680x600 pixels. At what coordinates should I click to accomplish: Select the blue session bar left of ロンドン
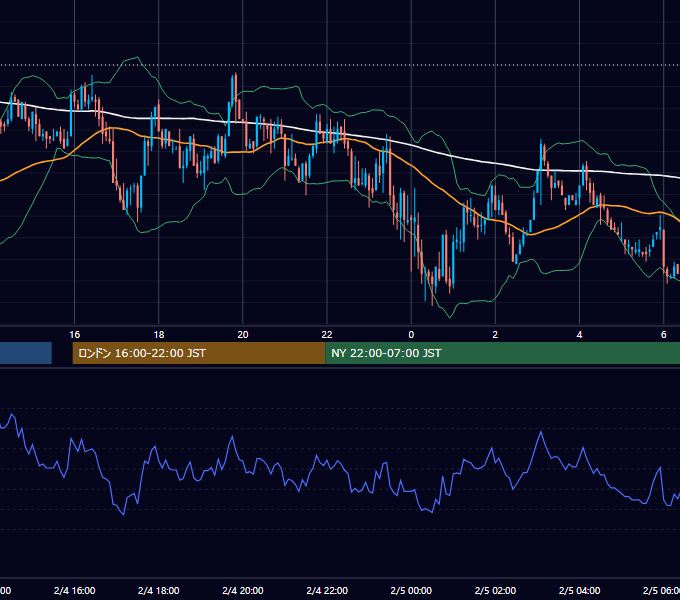[x=26, y=353]
